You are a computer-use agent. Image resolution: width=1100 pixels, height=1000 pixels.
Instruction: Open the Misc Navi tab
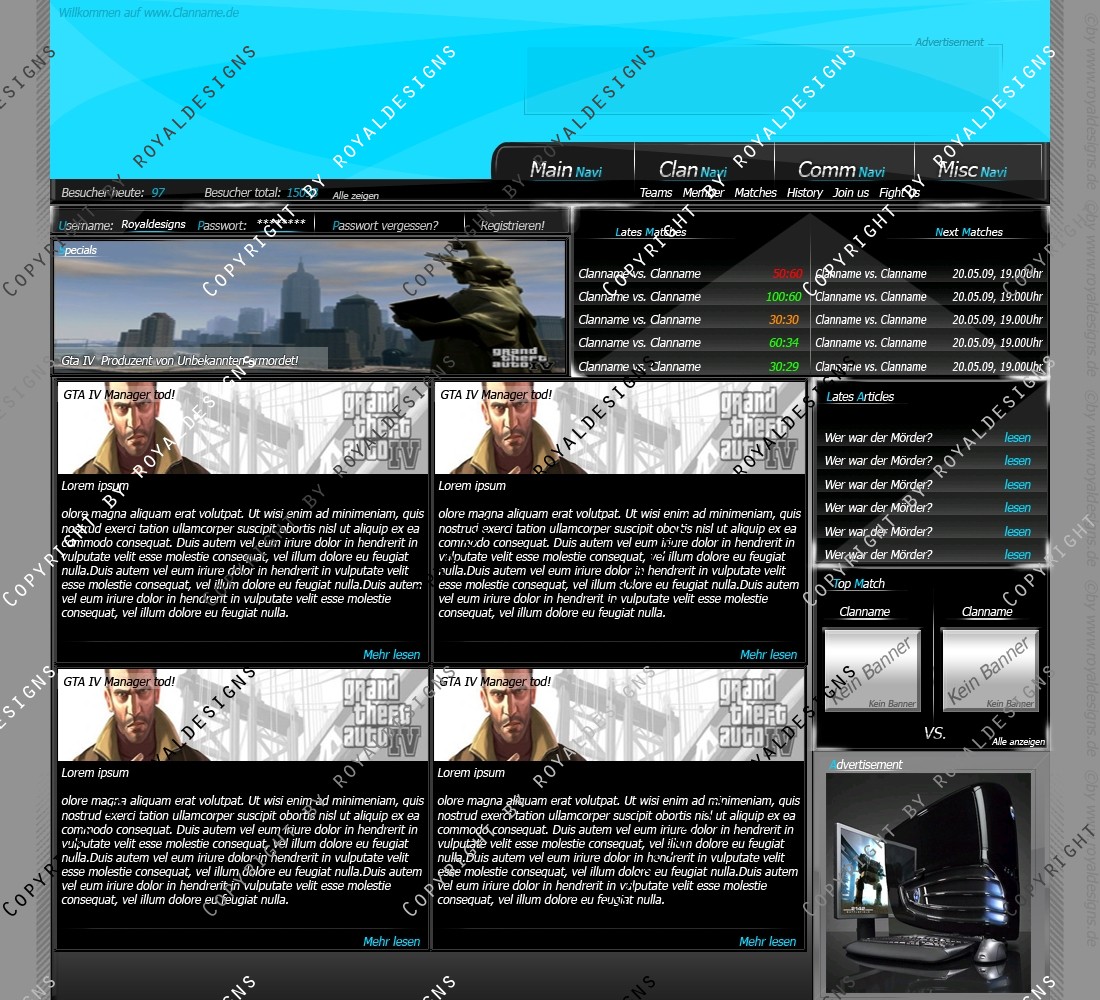[x=972, y=170]
